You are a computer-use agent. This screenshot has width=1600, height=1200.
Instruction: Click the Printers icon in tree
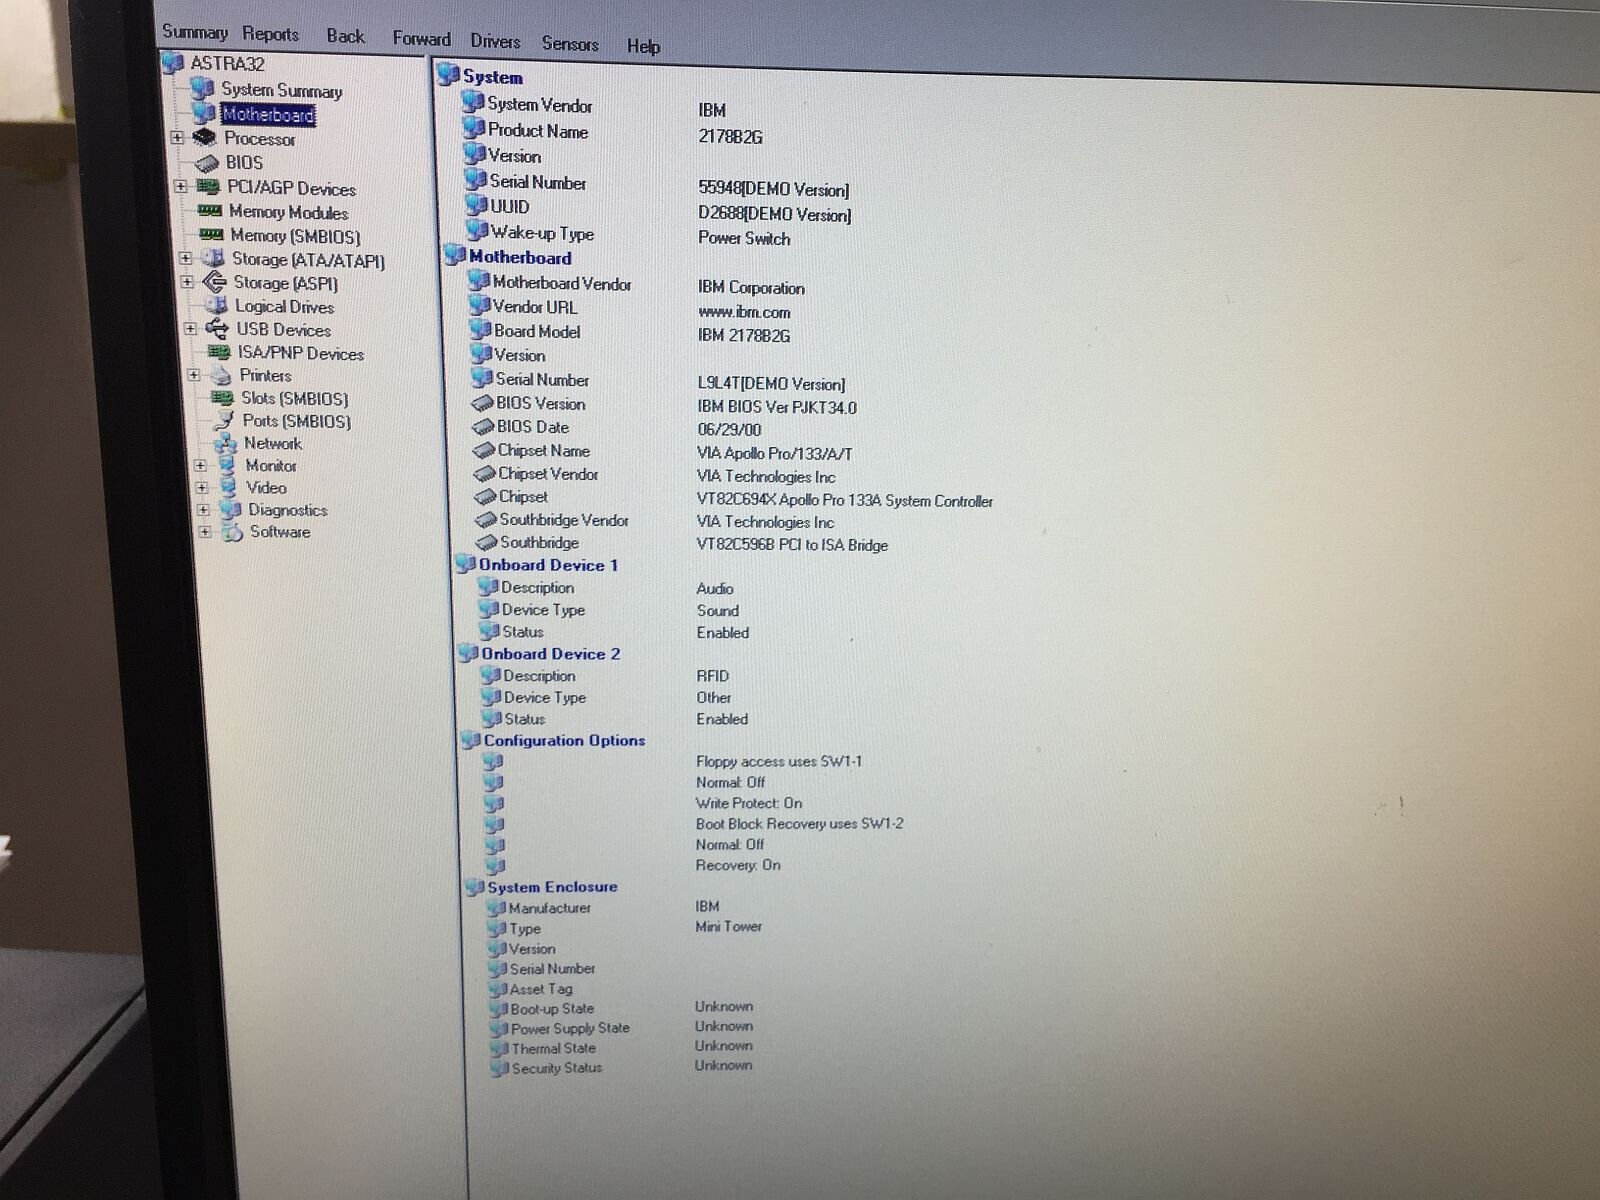(x=220, y=376)
